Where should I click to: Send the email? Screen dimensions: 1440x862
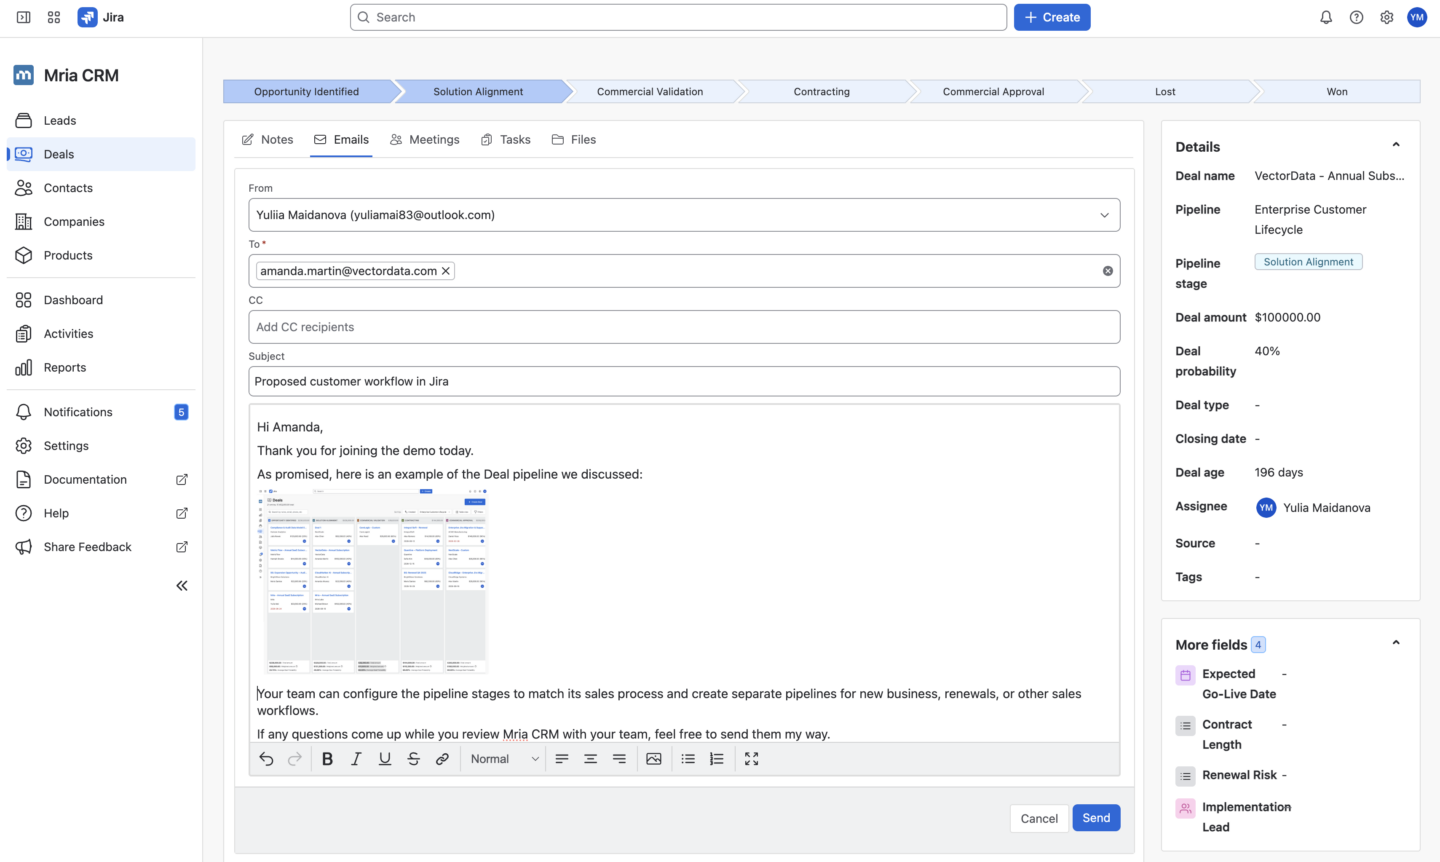point(1096,818)
